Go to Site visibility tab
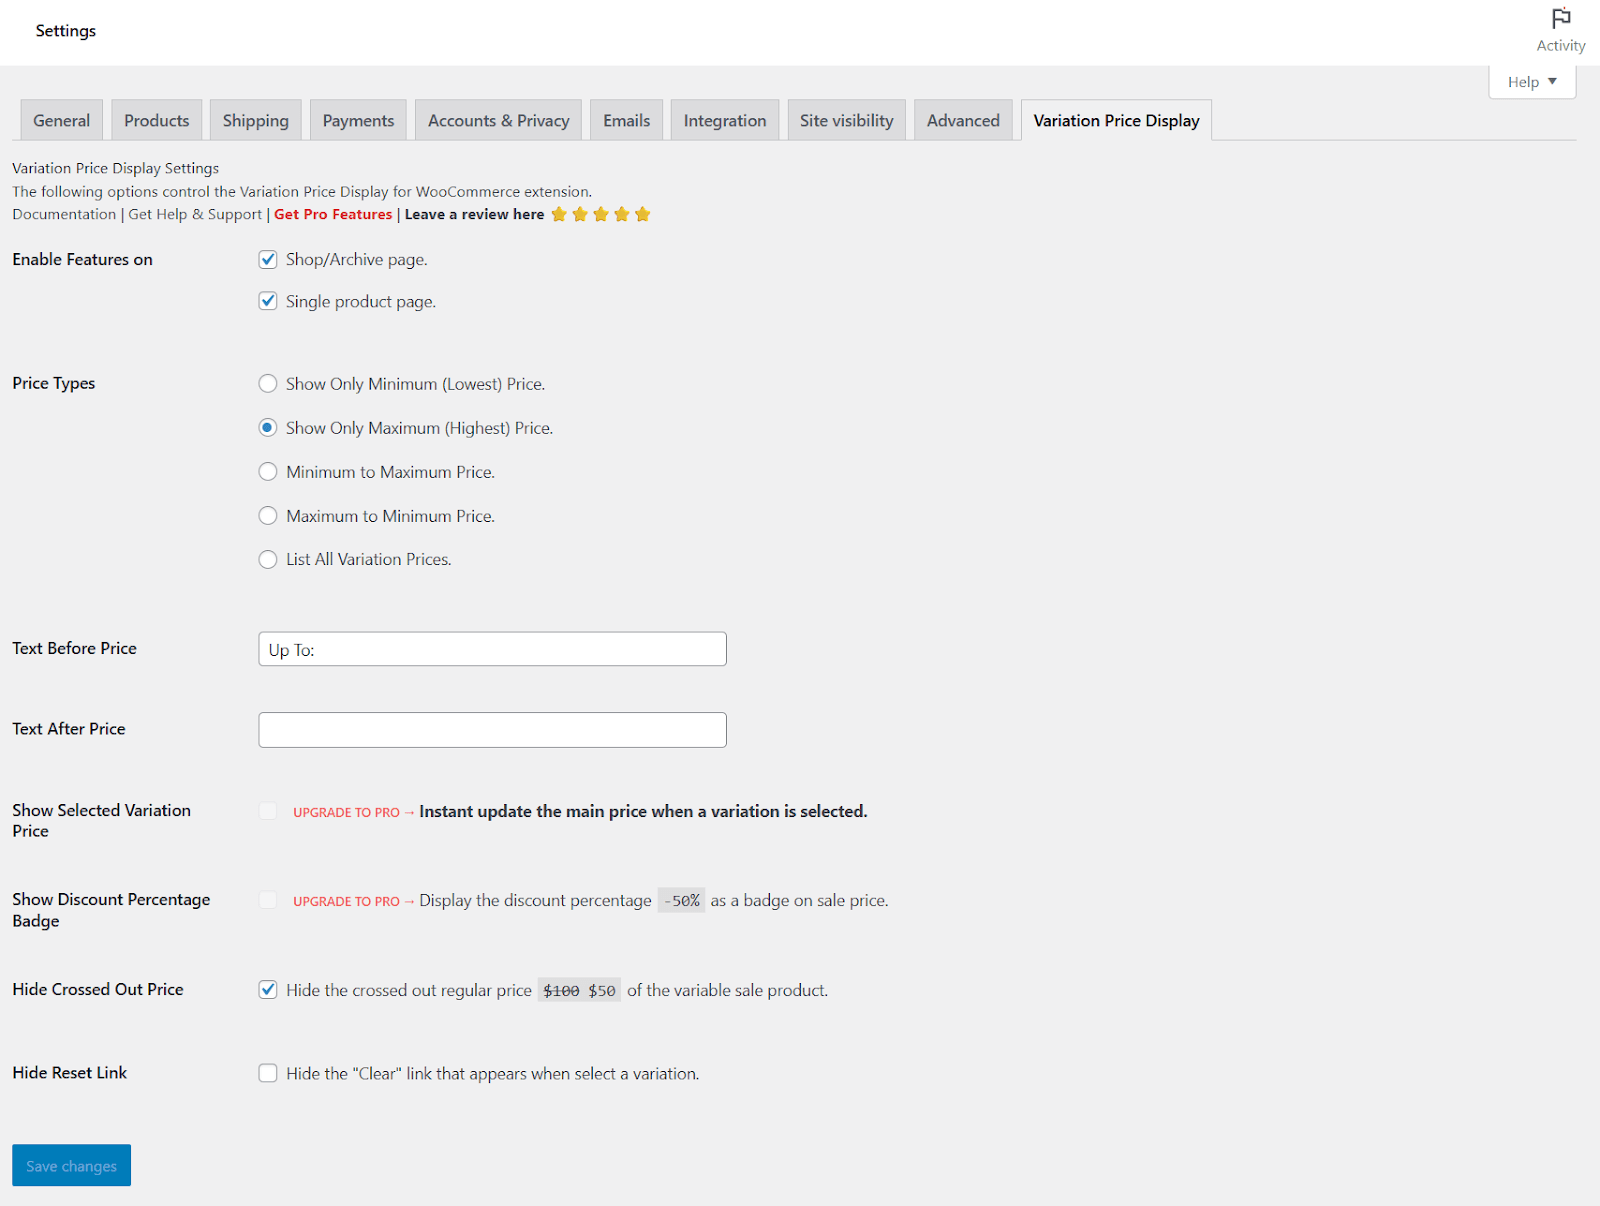Viewport: 1600px width, 1206px height. pyautogui.click(x=846, y=120)
